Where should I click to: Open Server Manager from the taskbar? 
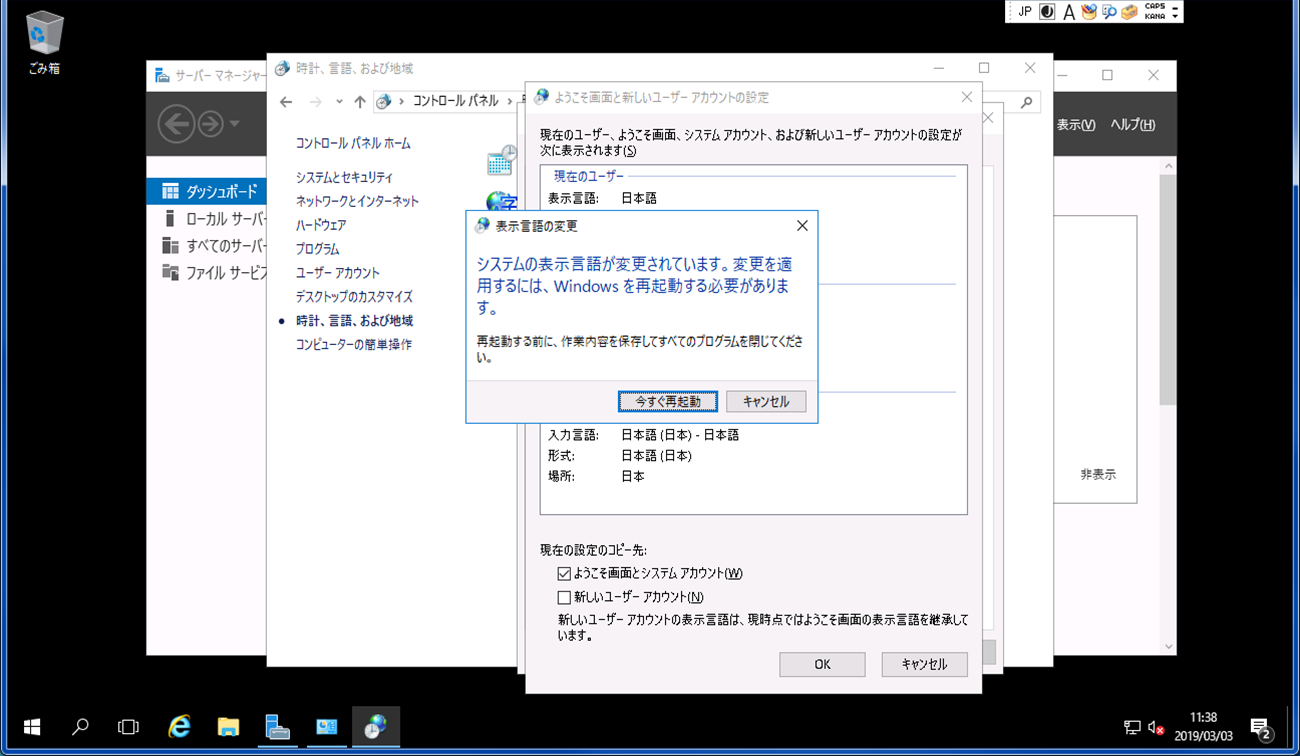(277, 727)
